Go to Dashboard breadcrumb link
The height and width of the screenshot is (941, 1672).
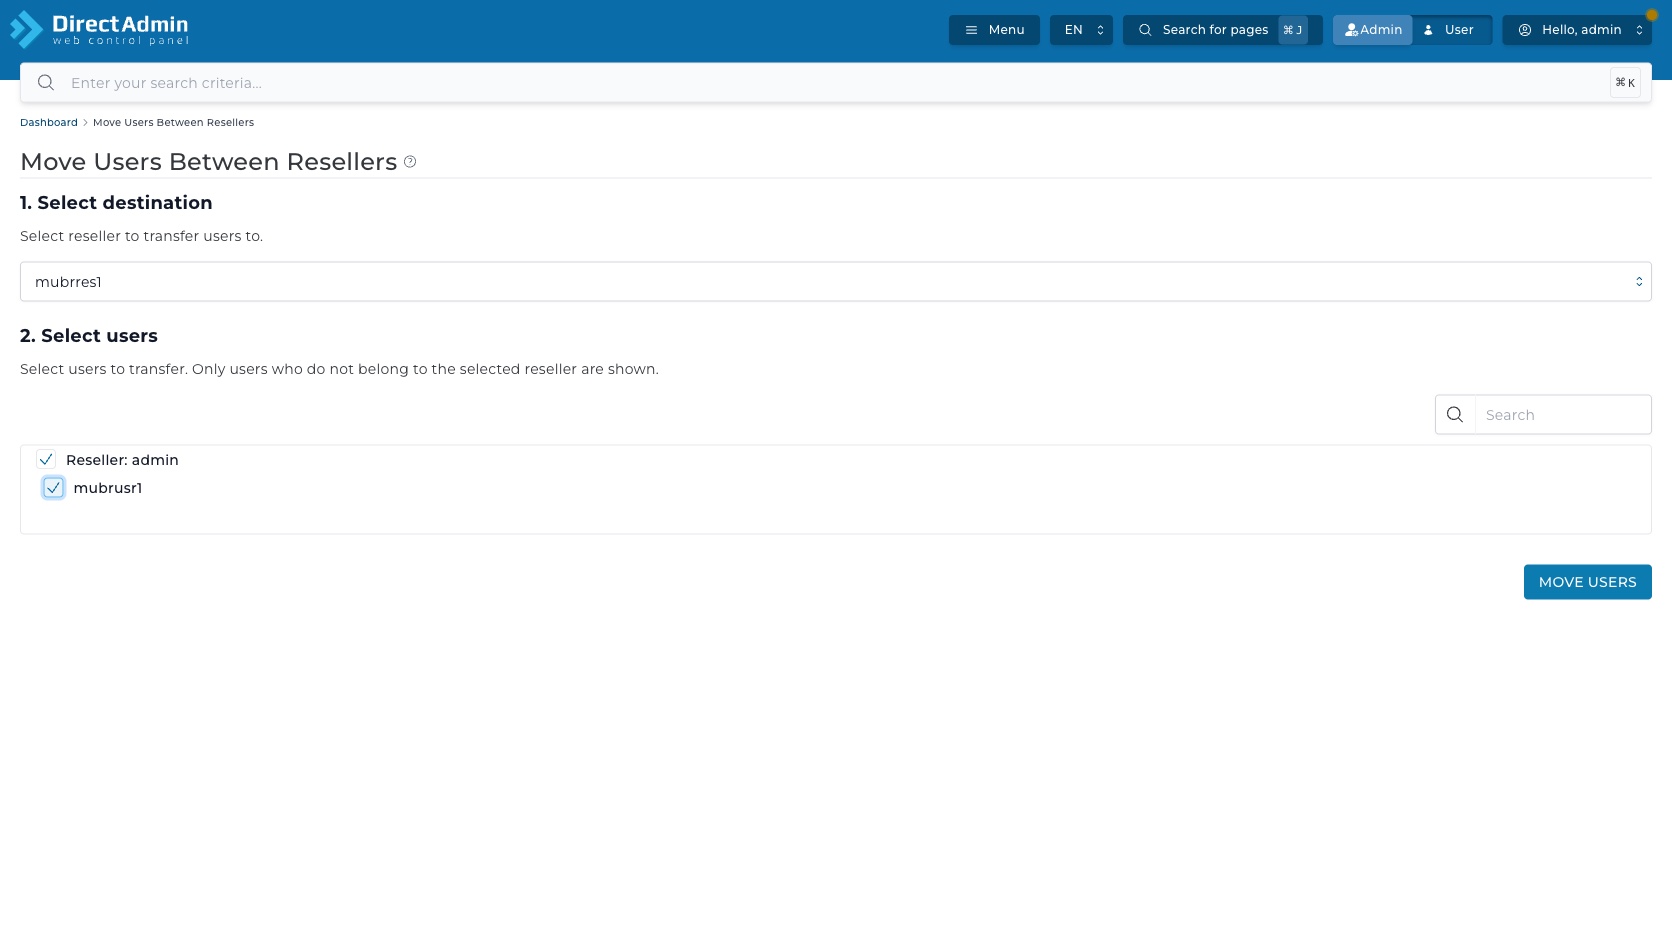click(49, 122)
